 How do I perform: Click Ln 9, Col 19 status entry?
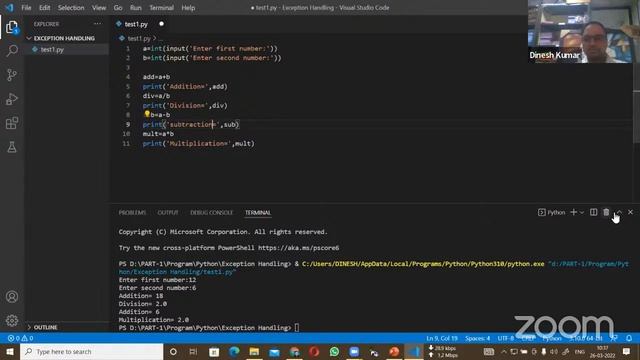click(x=442, y=338)
